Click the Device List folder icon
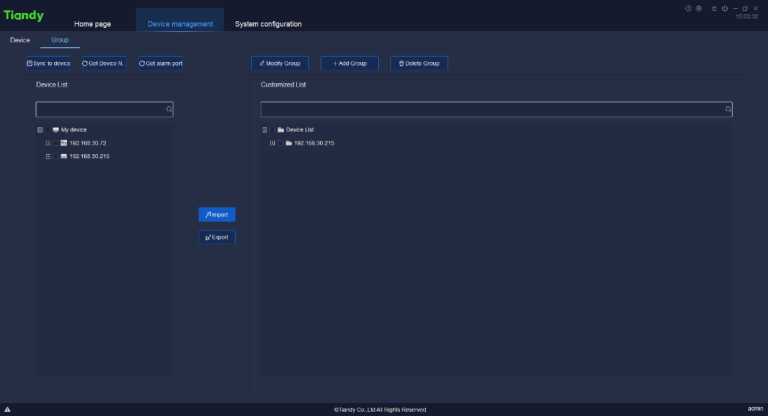Screen dimensions: 768x416 click(281, 130)
